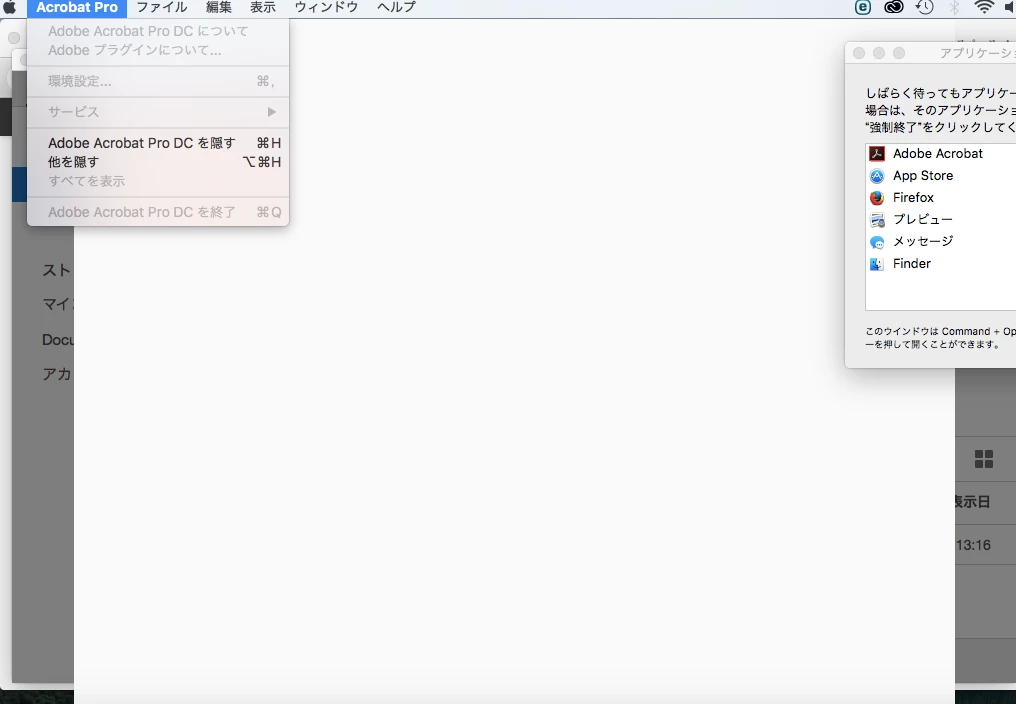Click the Adobe Acrobat app icon
1016x704 pixels.
pos(877,154)
